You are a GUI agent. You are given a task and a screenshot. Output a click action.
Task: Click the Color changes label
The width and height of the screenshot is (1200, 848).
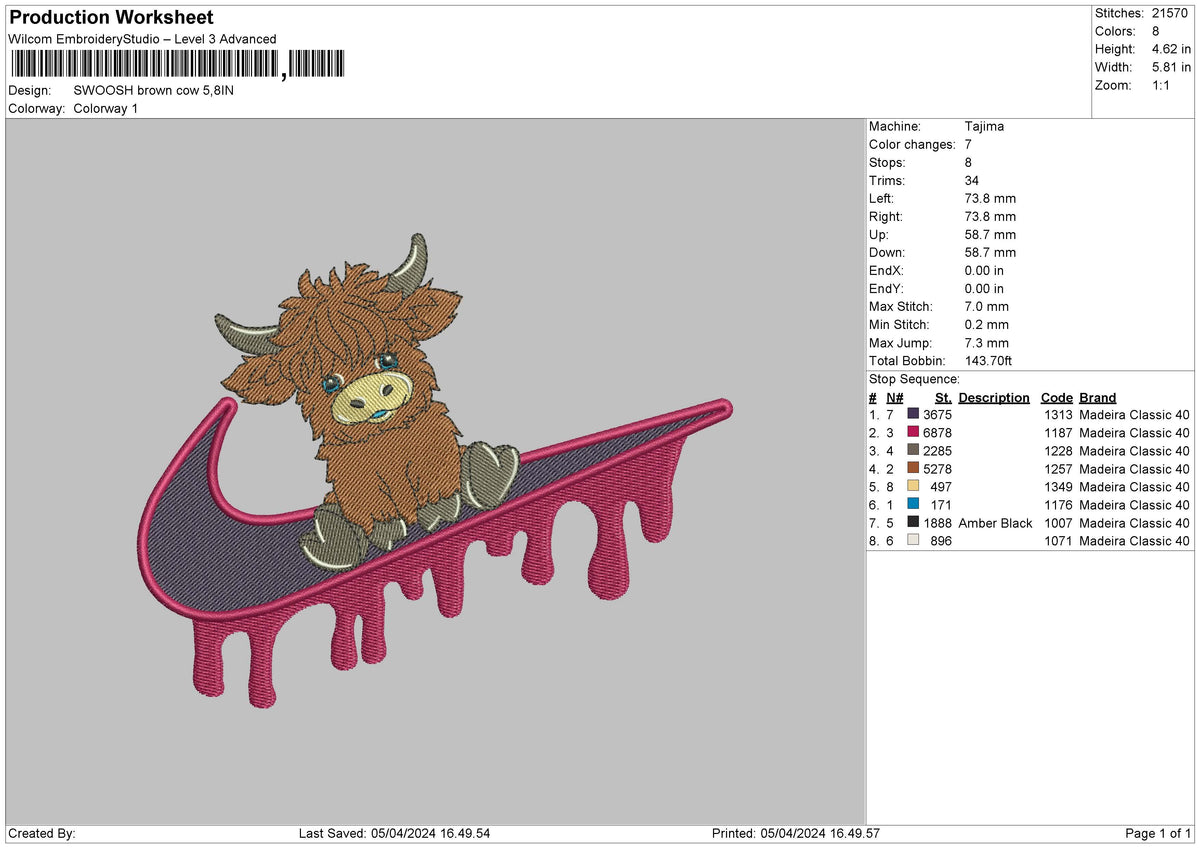(912, 145)
